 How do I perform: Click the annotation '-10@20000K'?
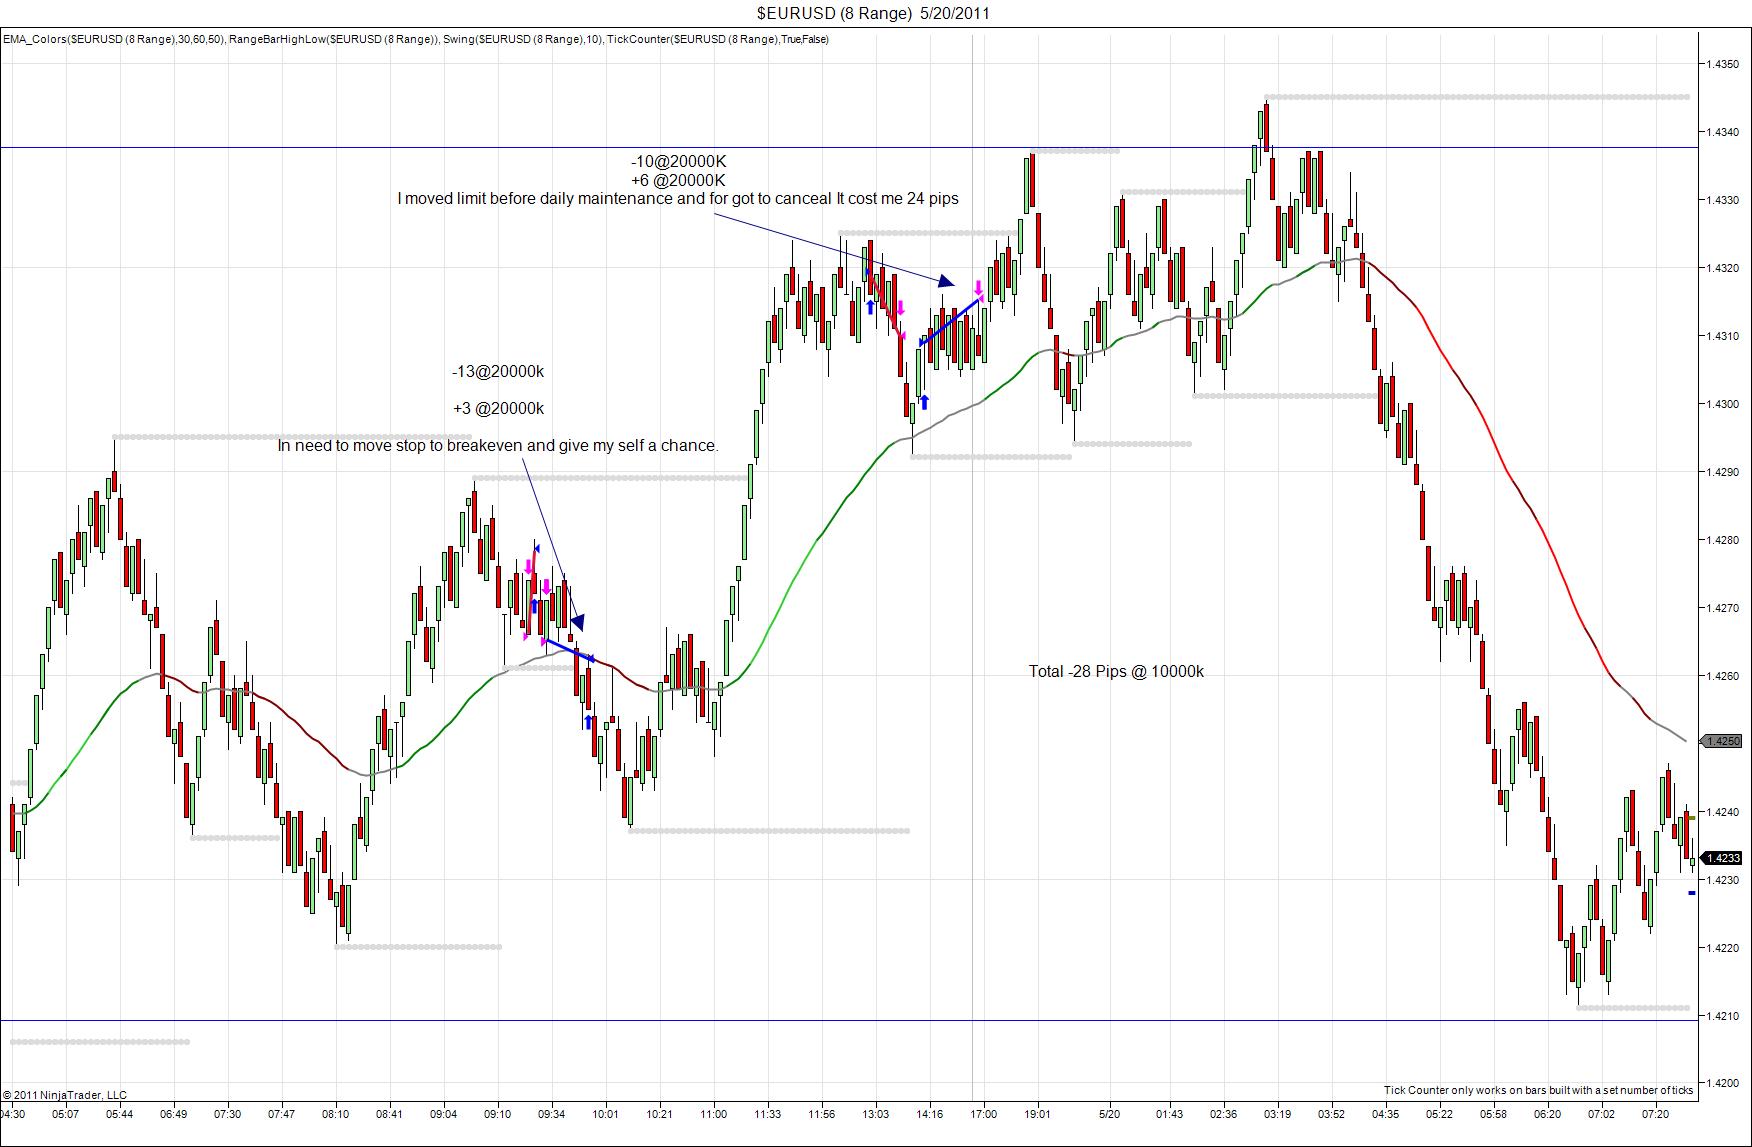tap(678, 162)
